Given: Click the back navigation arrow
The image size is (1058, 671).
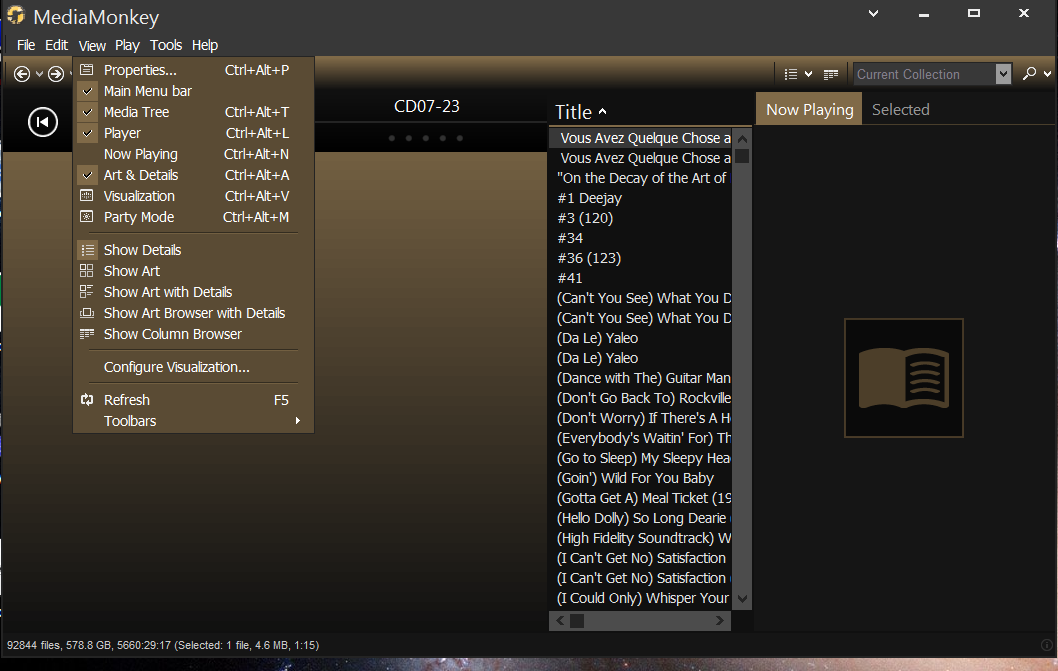Looking at the screenshot, I should 22,74.
